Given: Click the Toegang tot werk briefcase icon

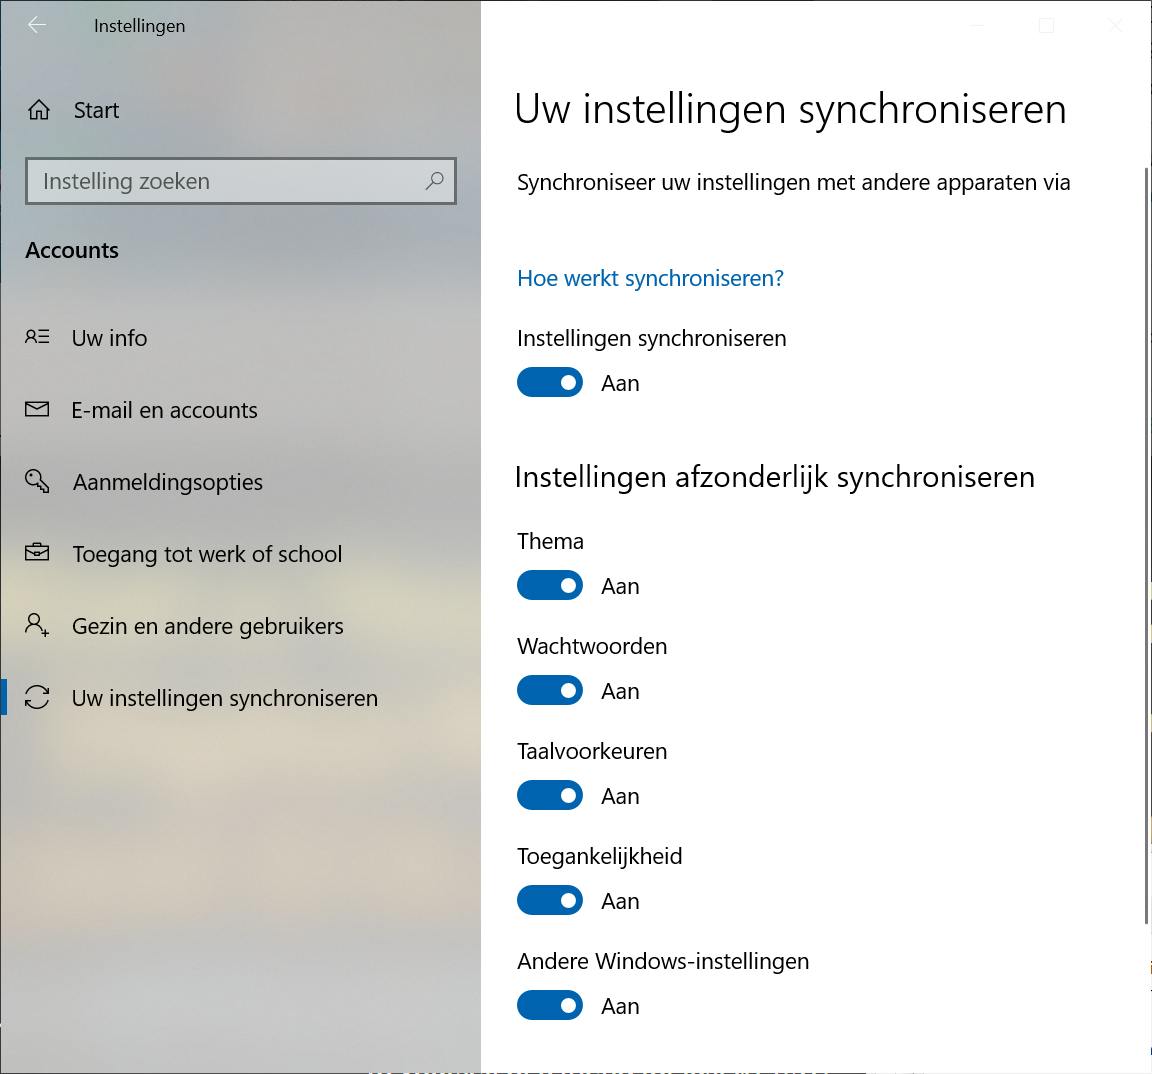Looking at the screenshot, I should [x=37, y=553].
